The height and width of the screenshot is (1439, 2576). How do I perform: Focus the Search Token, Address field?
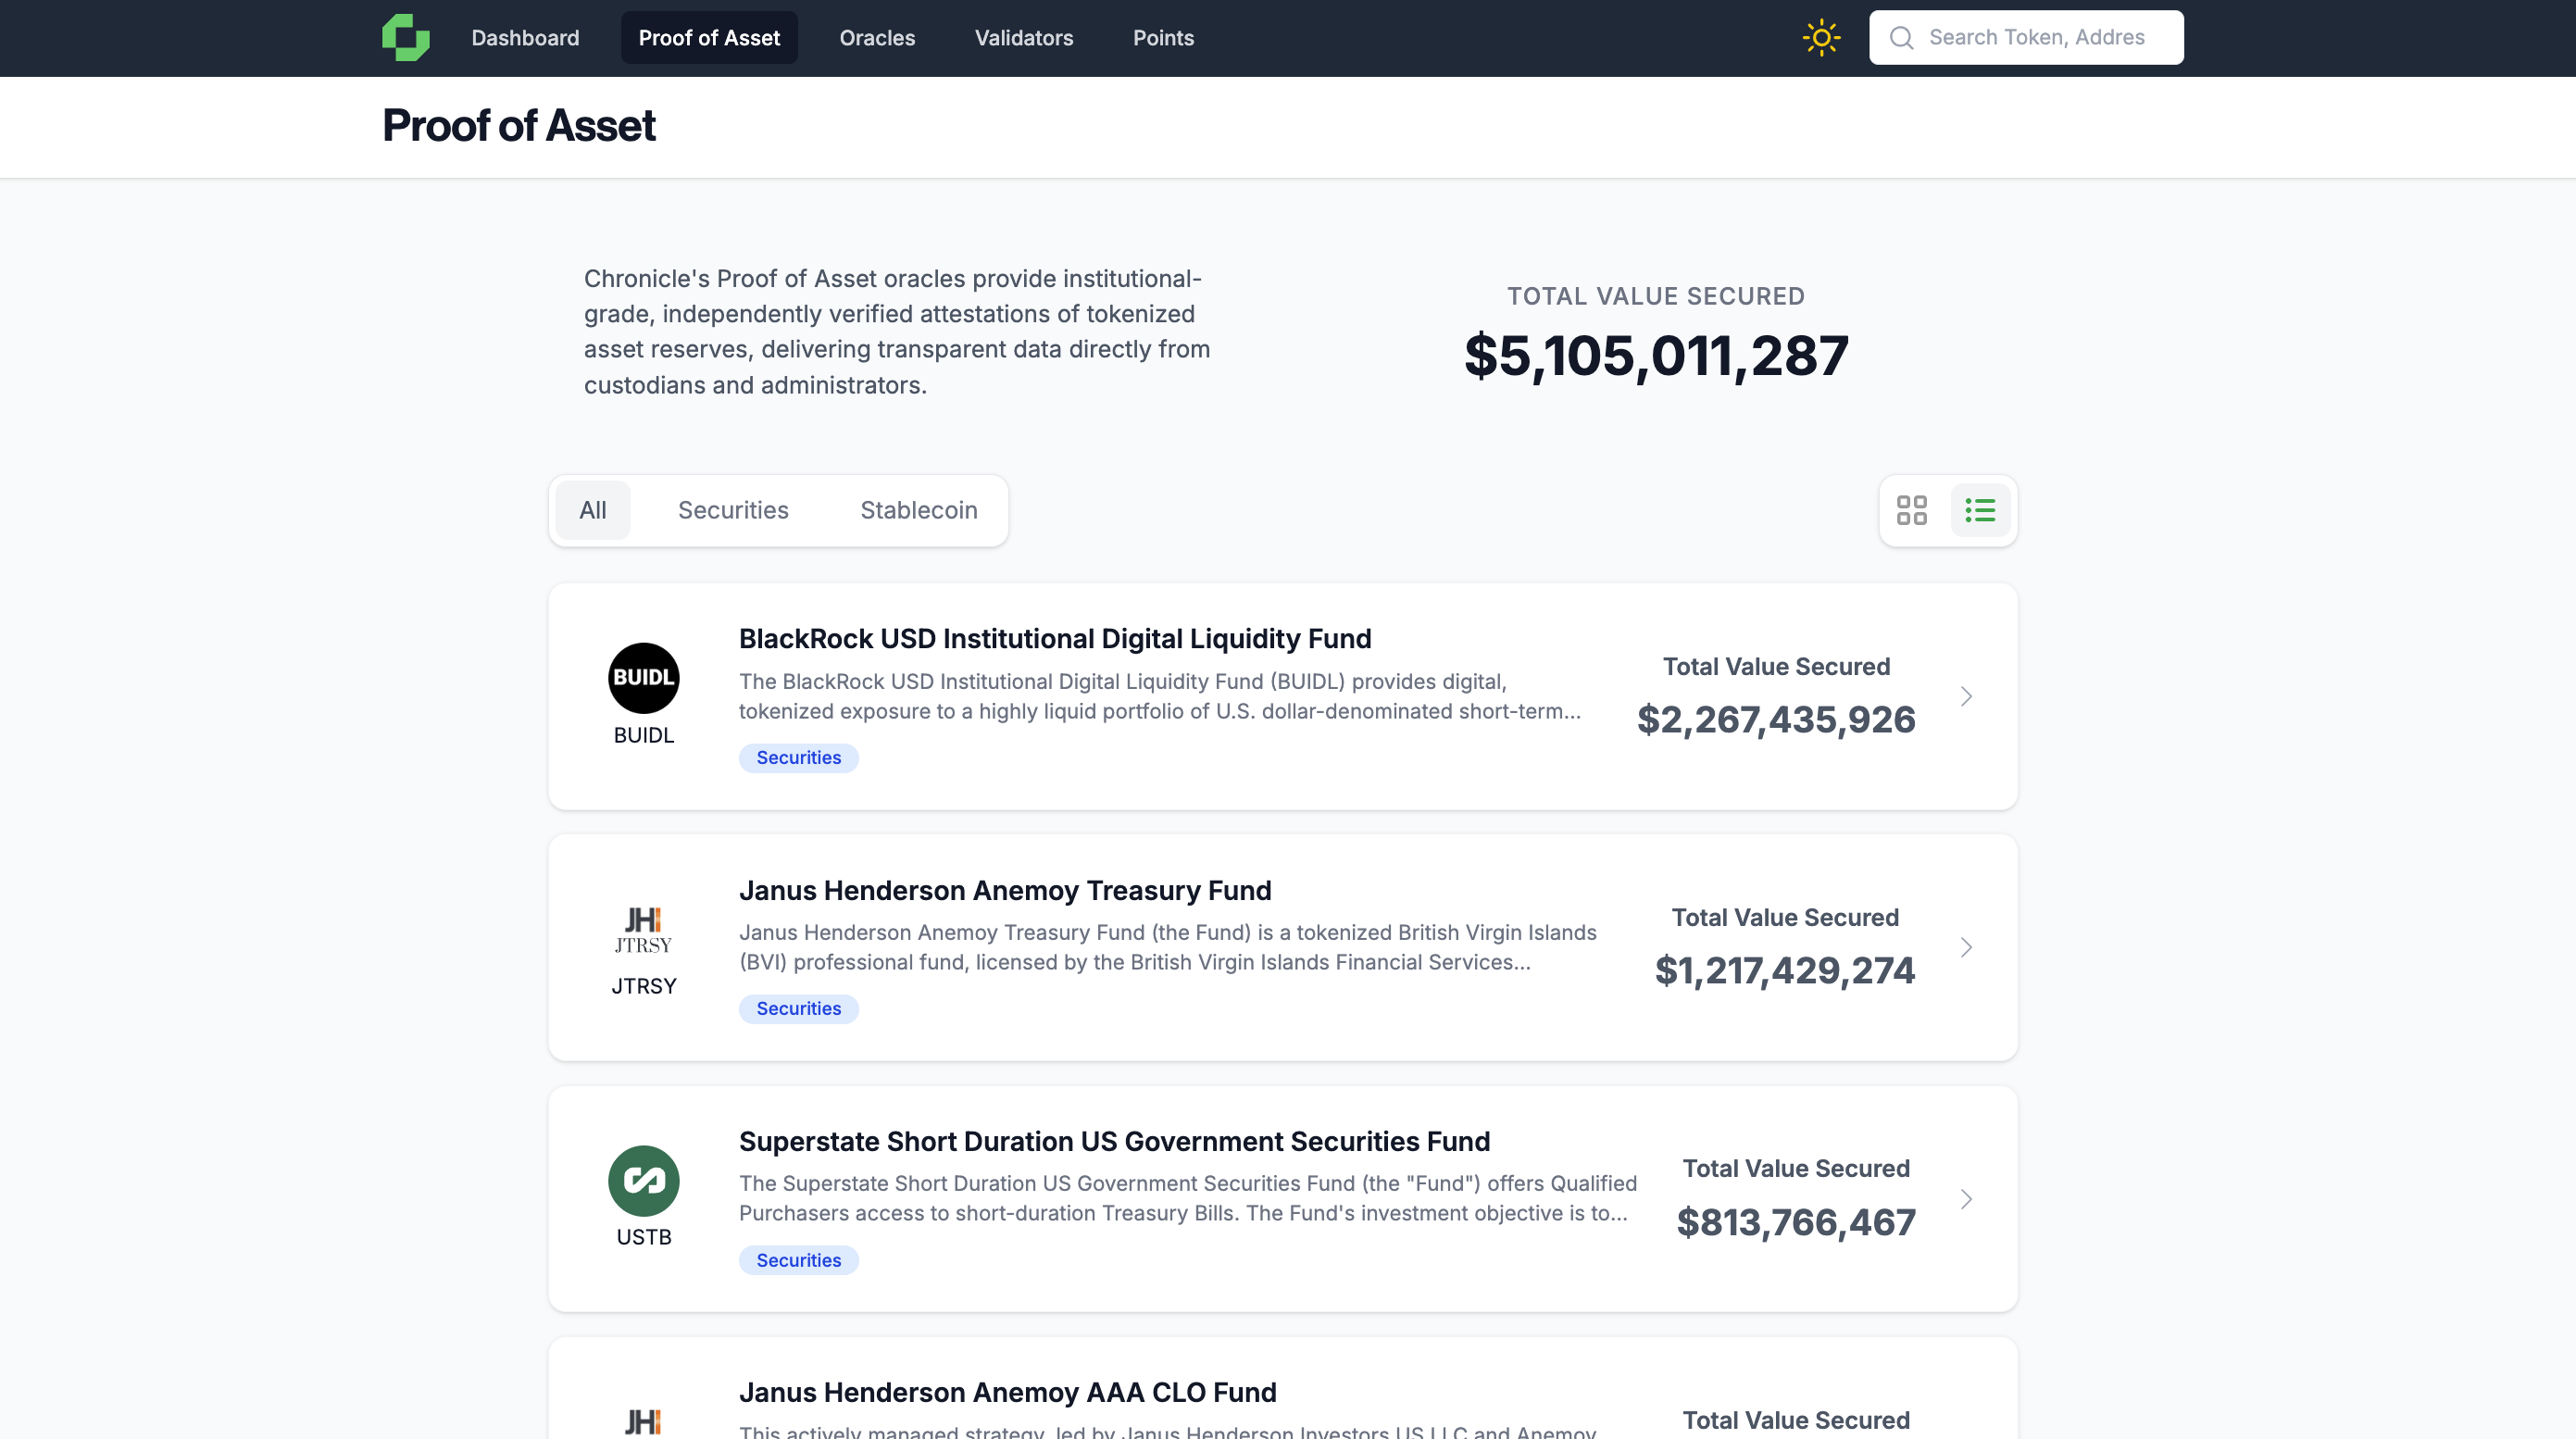click(x=2026, y=38)
